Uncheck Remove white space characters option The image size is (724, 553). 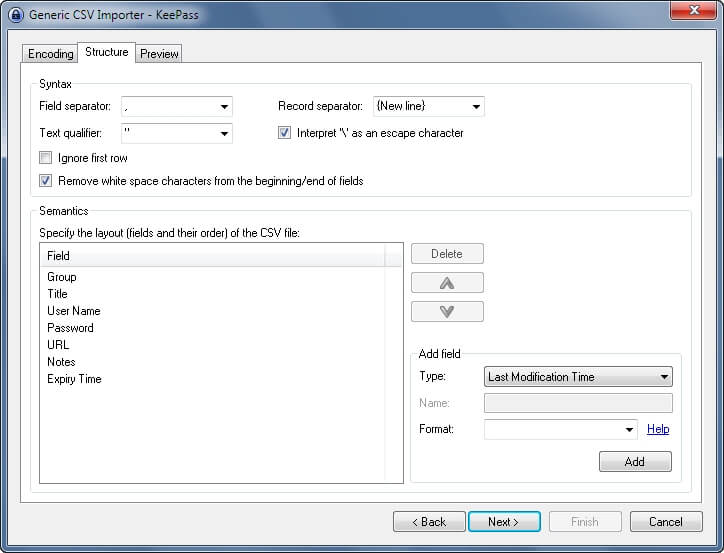point(45,180)
